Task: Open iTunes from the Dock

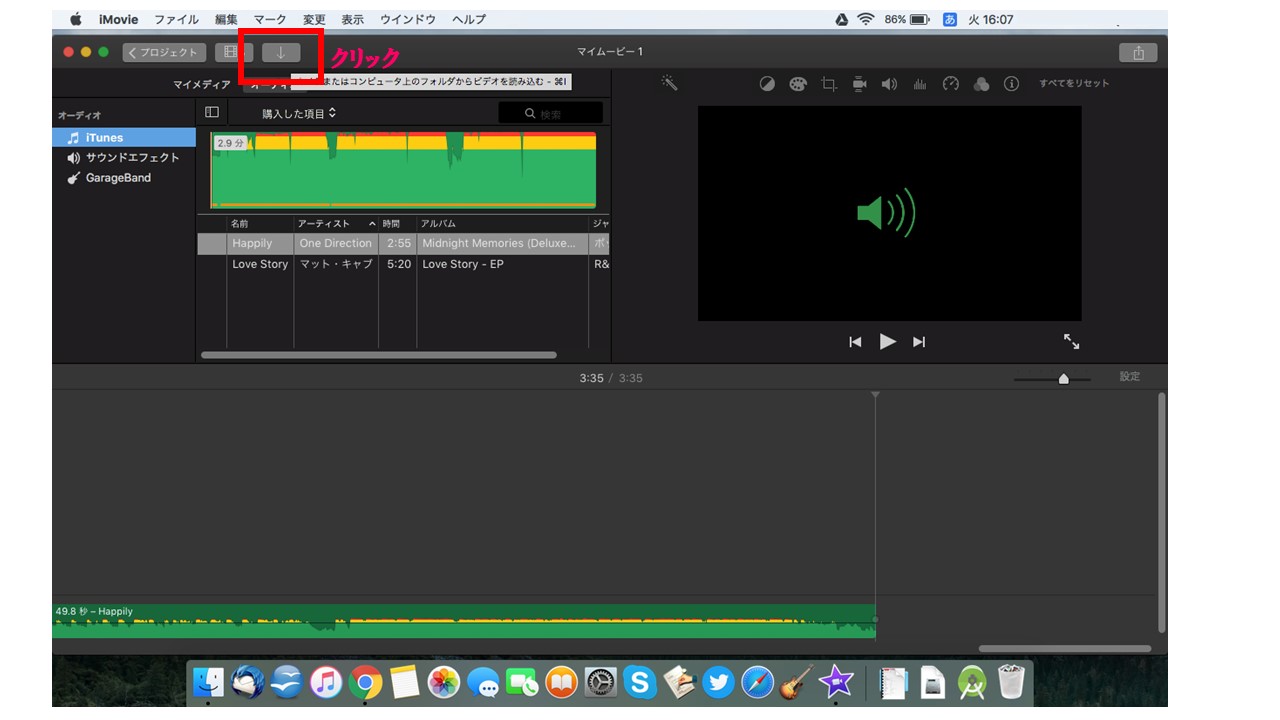Action: [x=326, y=682]
